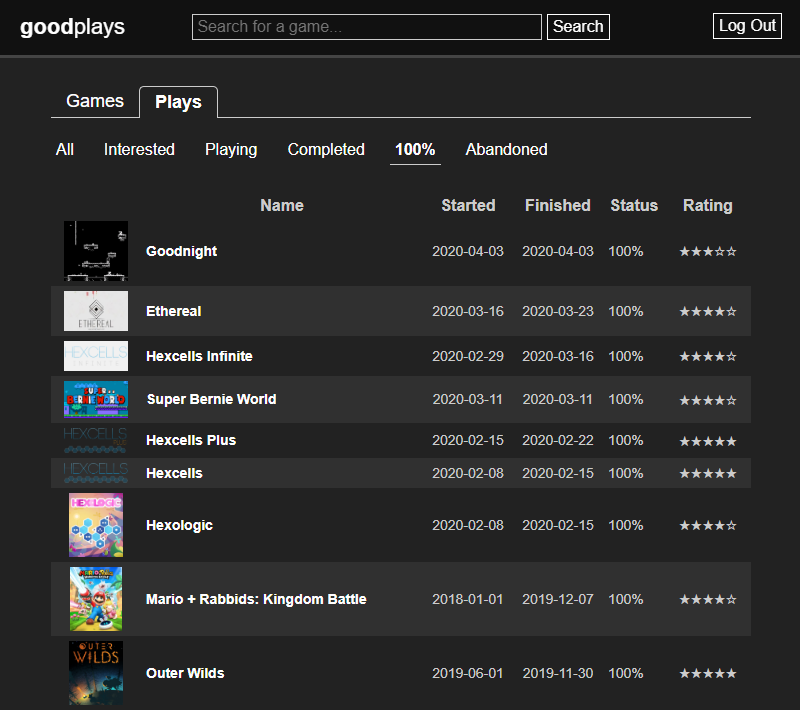Open the Outer Wilds cover thumbnail
The height and width of the screenshot is (710, 800).
tap(96, 673)
